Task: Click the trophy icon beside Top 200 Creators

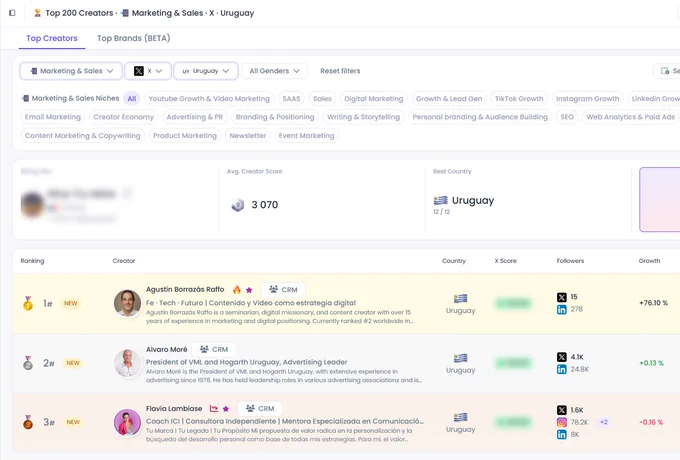Action: click(38, 13)
